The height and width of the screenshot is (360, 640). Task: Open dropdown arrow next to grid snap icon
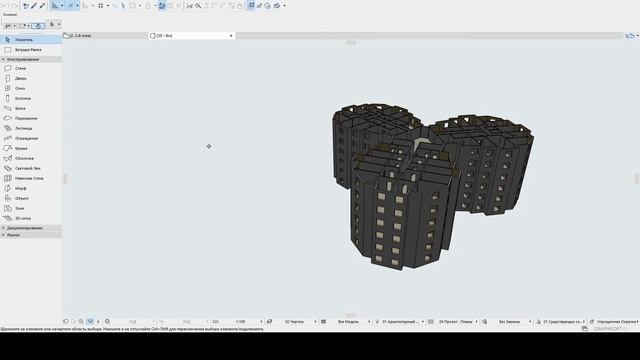(108, 6)
